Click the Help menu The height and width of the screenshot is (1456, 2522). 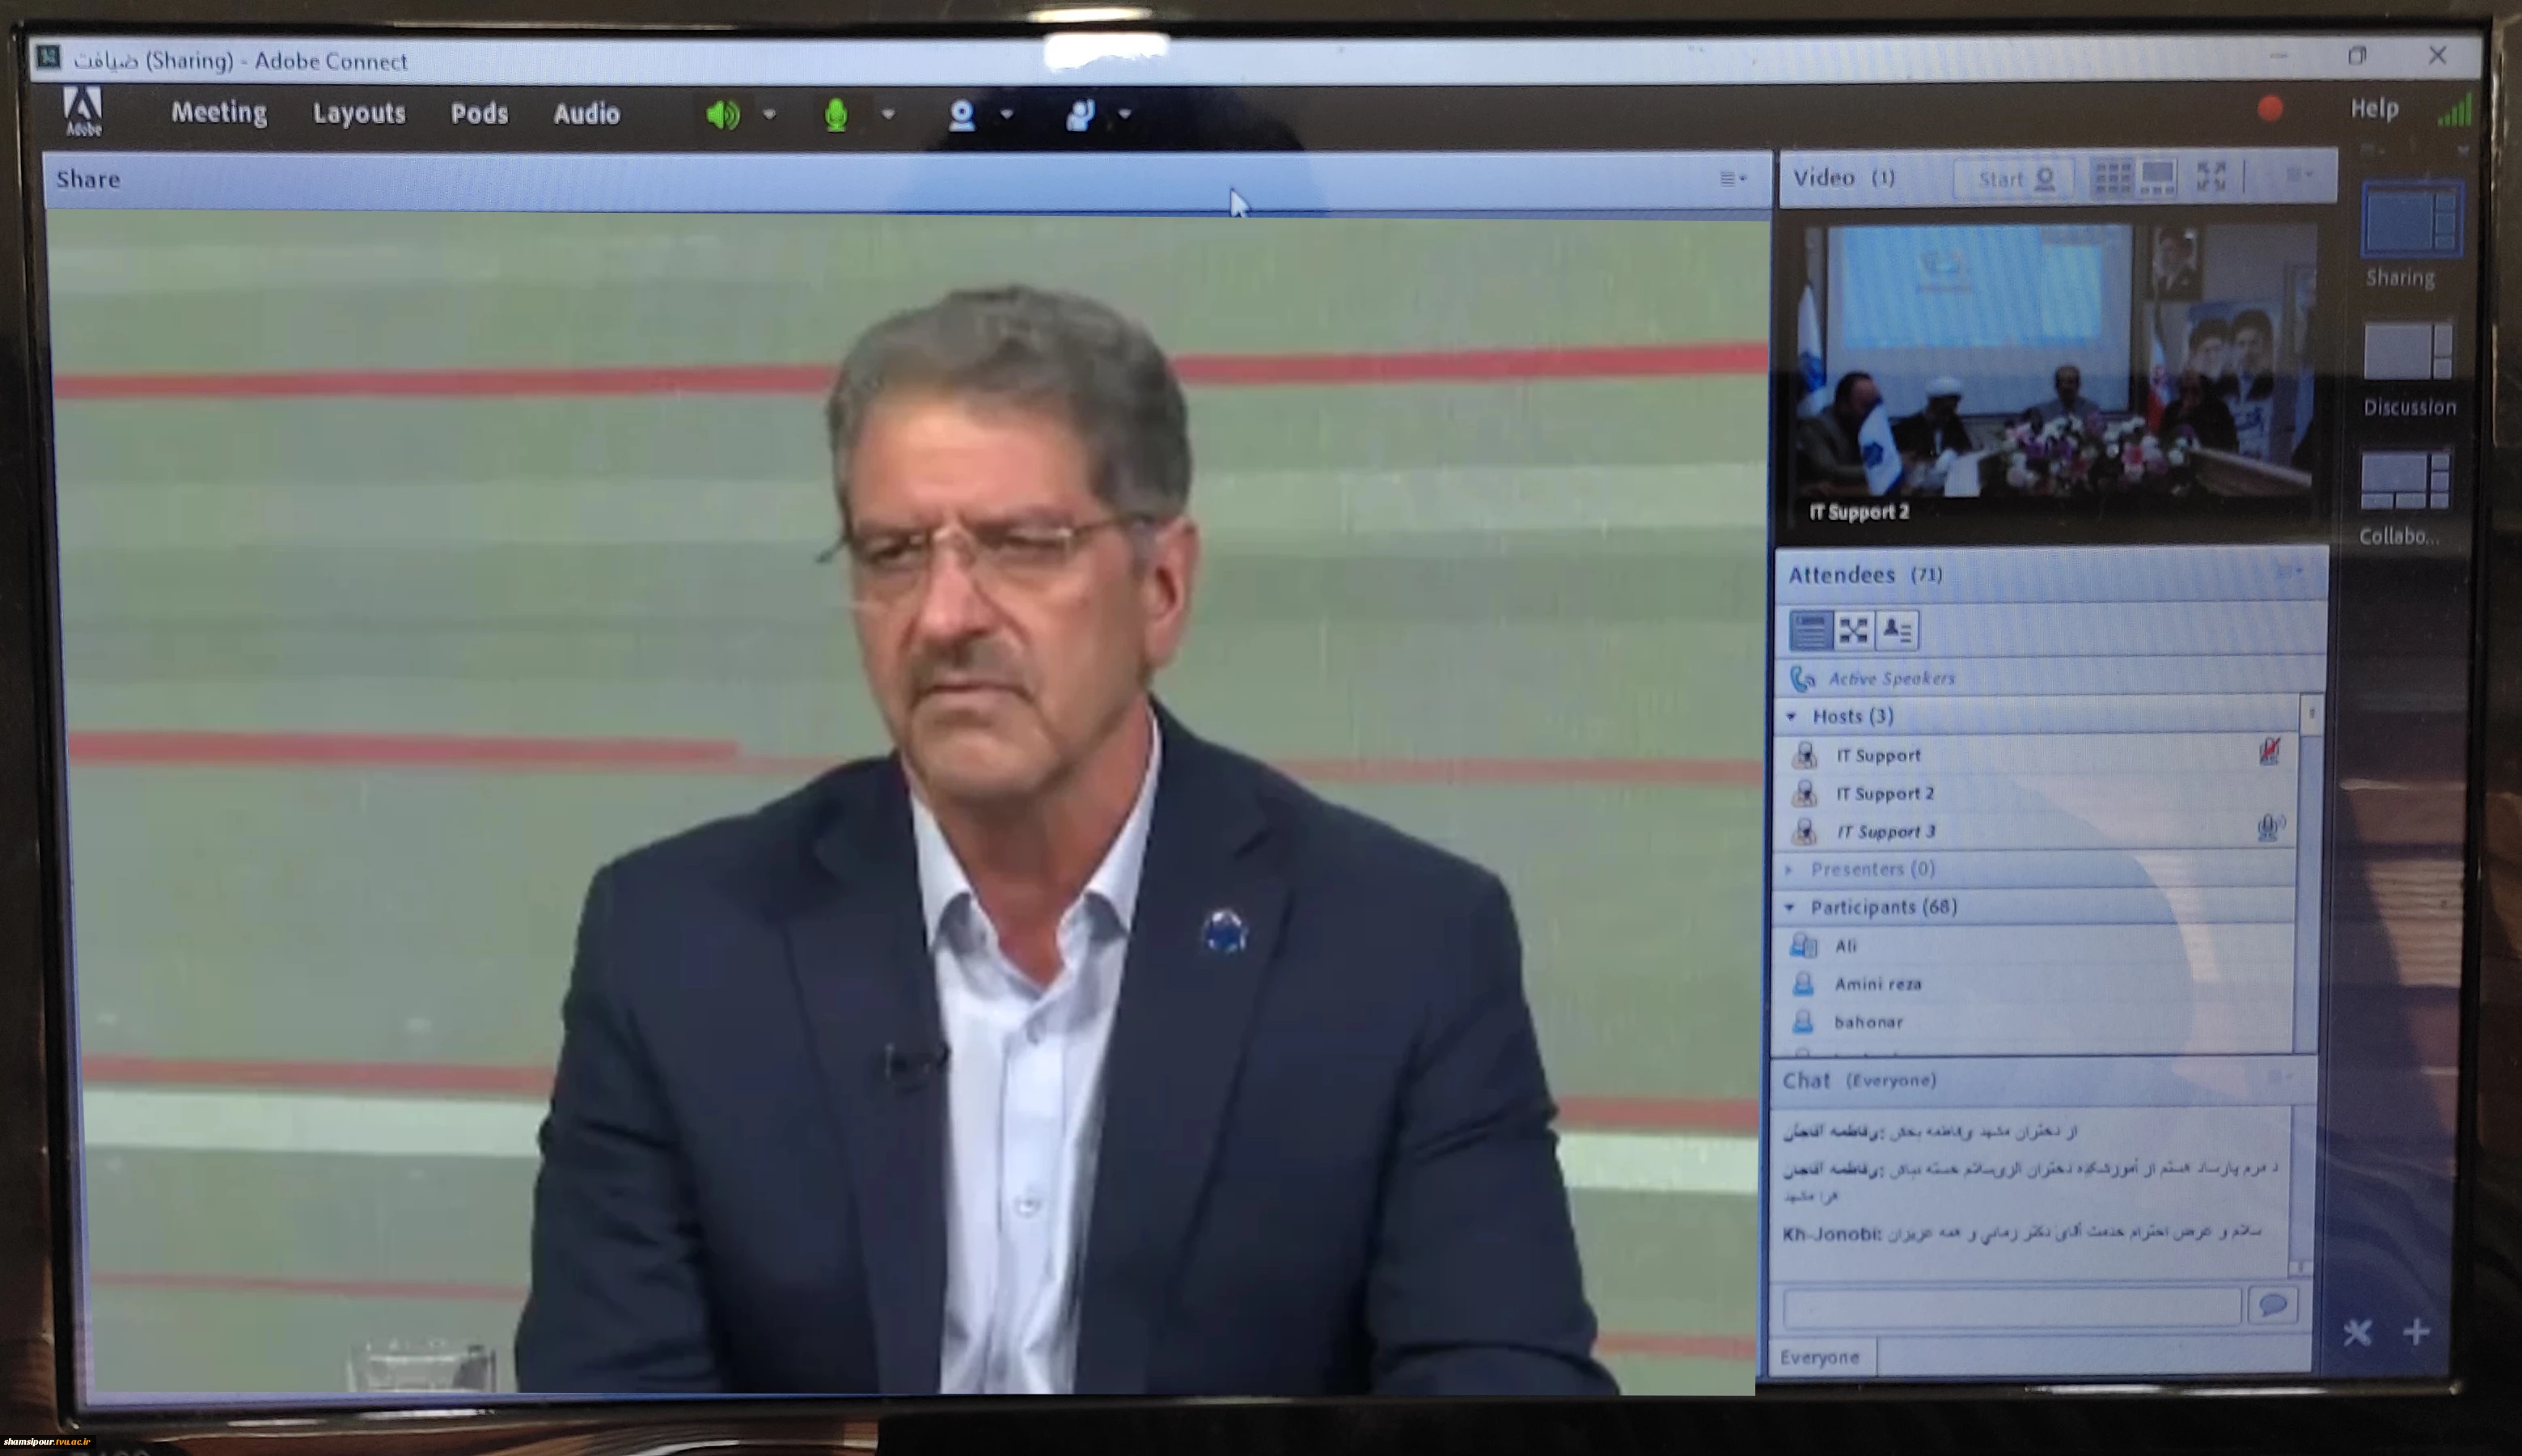click(x=2374, y=108)
